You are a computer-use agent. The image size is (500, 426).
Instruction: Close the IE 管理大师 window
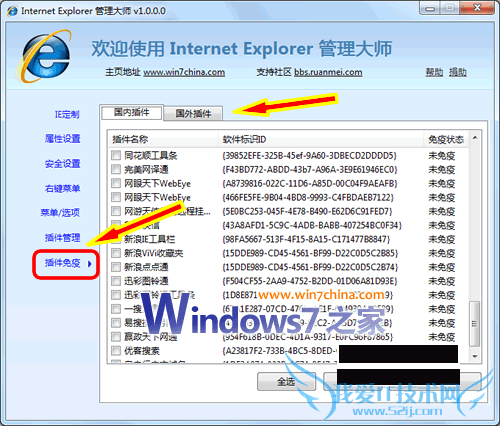(477, 8)
